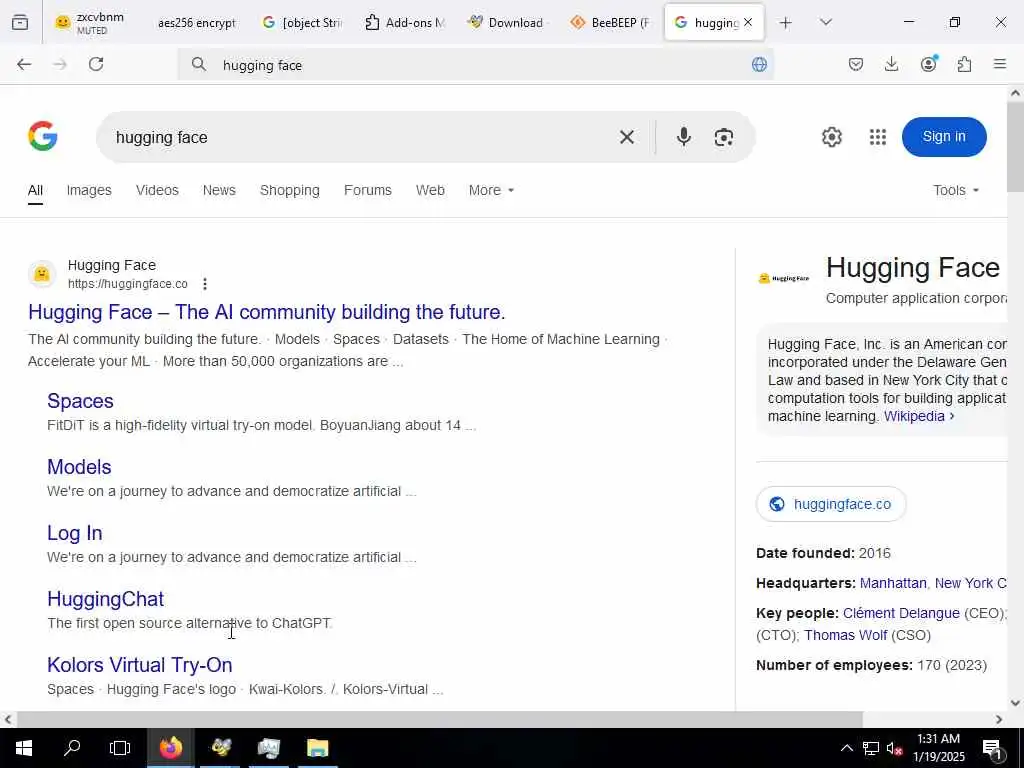This screenshot has height=768, width=1024.
Task: Open the taskbar clock showing 1:31 AM
Action: 938,748
